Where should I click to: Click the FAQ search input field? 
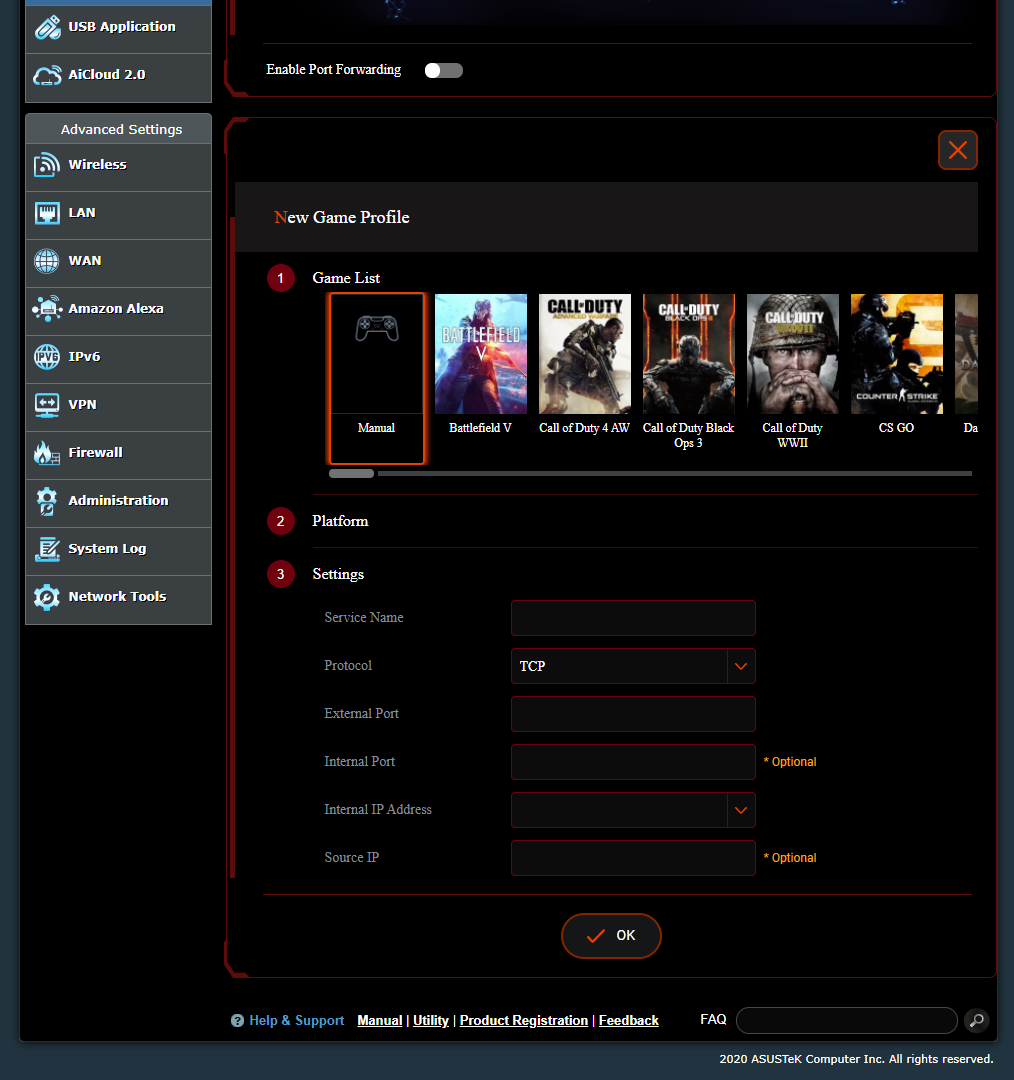tap(847, 1020)
